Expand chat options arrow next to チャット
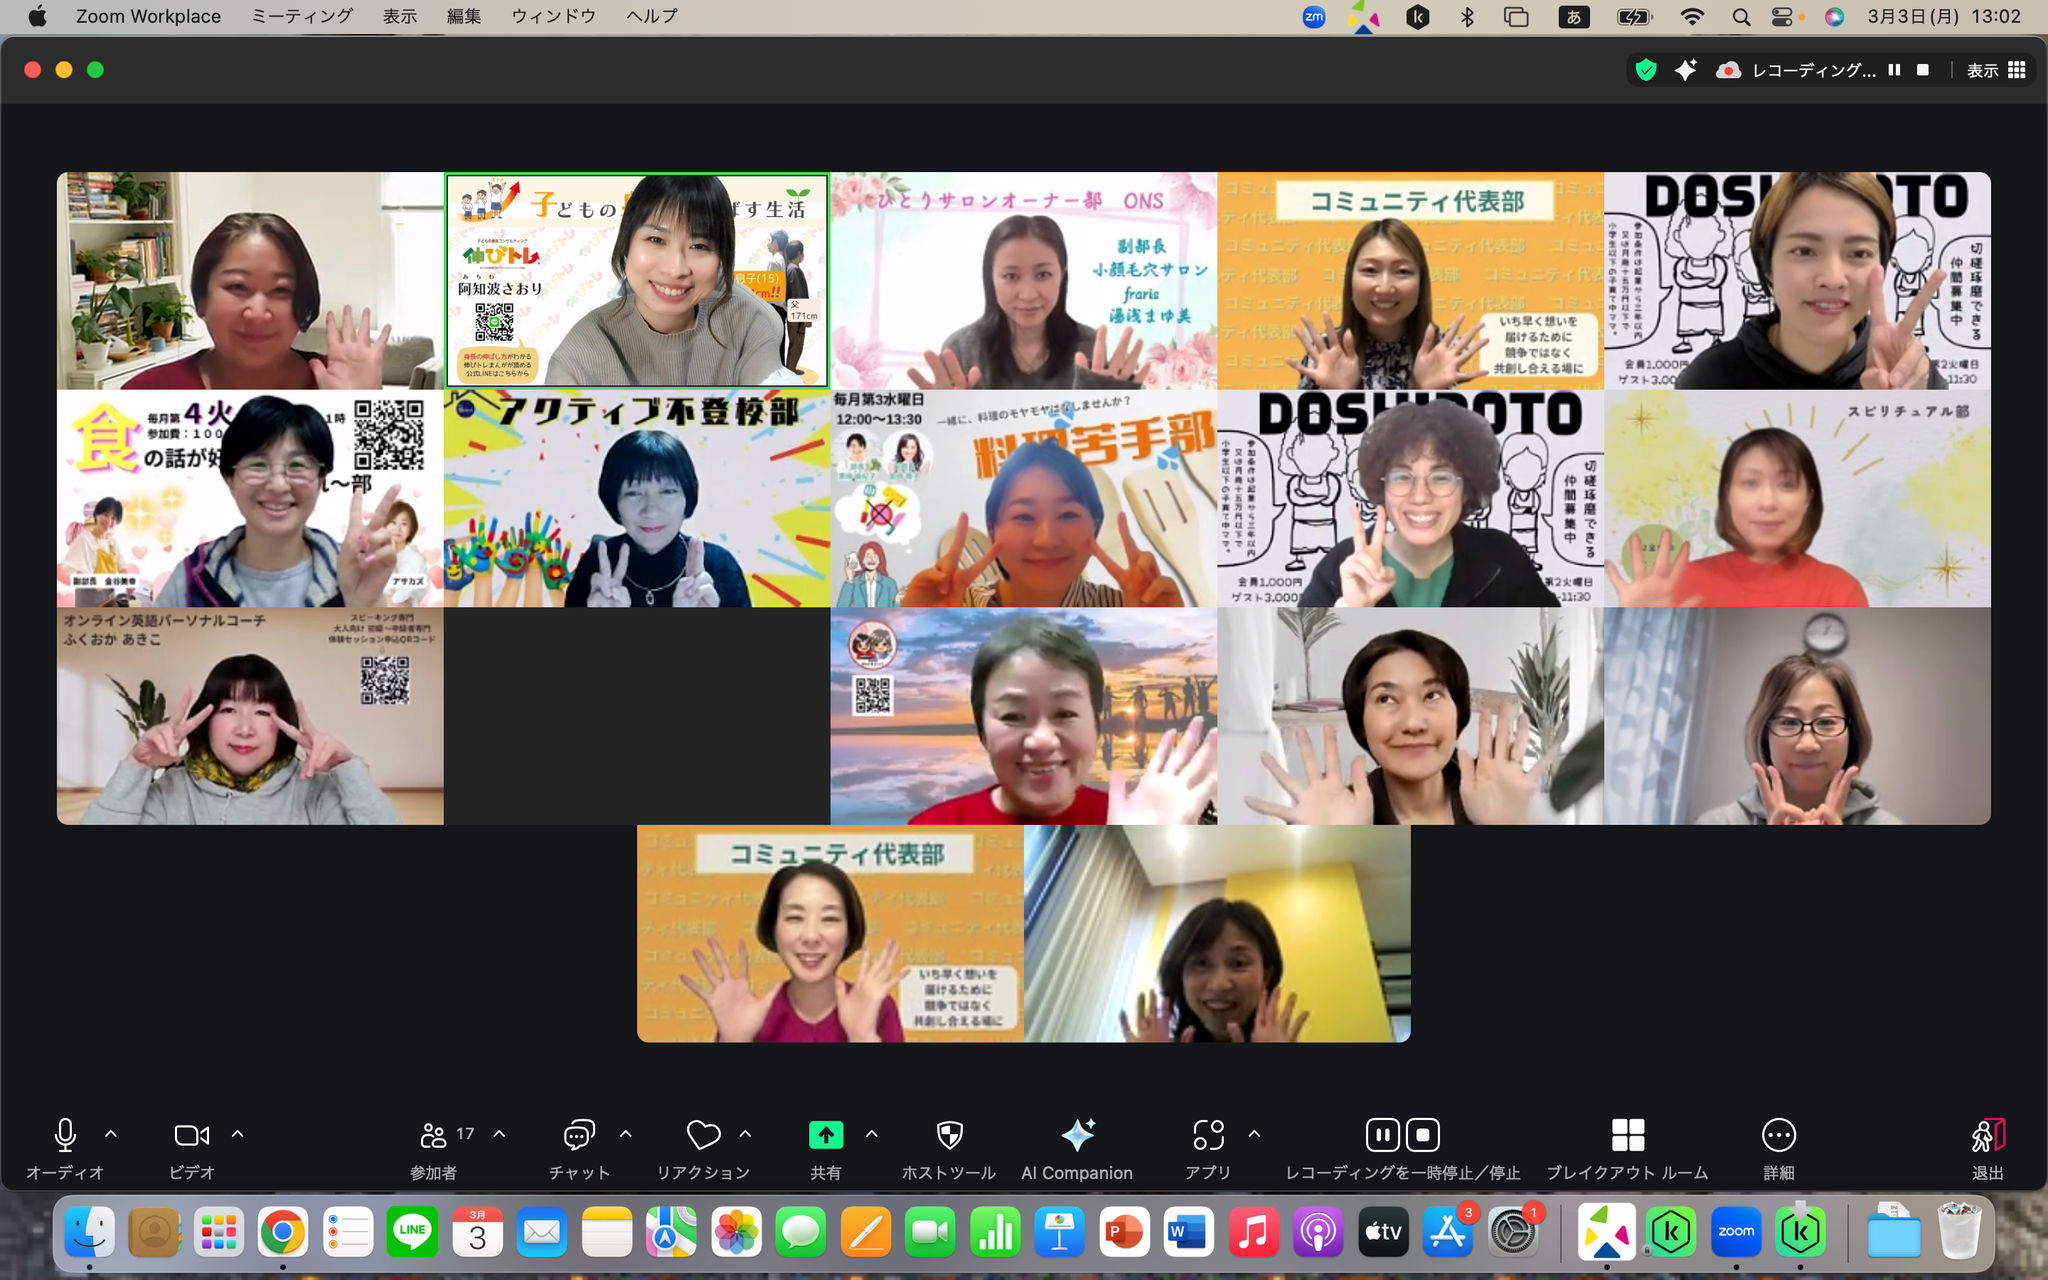The width and height of the screenshot is (2048, 1280). click(x=626, y=1134)
